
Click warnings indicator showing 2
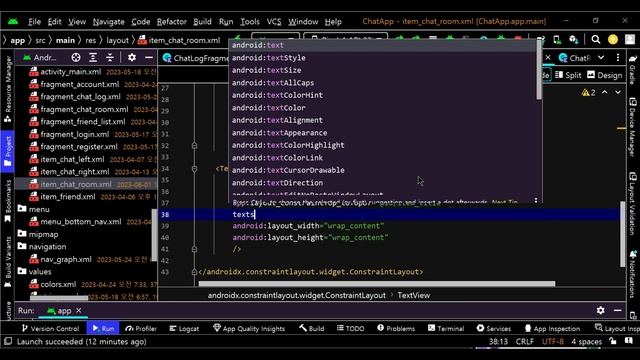tap(589, 93)
